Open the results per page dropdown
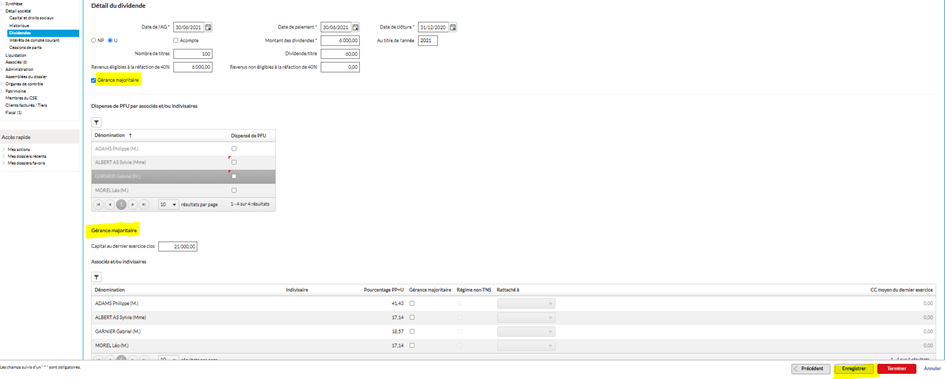Viewport: 945px width, 379px height. tap(168, 204)
